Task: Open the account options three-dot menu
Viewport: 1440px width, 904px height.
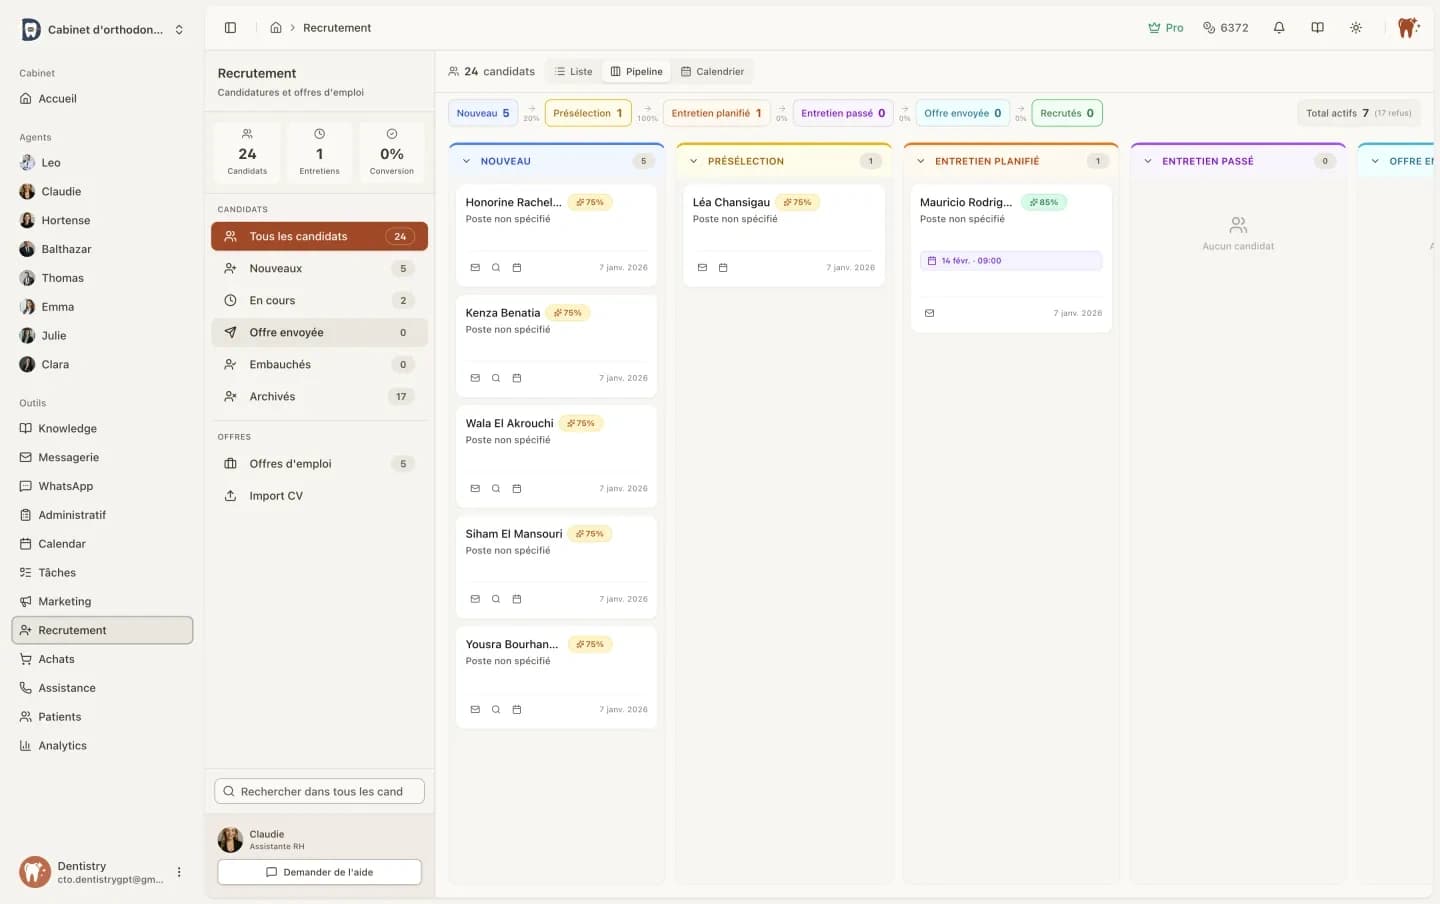Action: [179, 872]
